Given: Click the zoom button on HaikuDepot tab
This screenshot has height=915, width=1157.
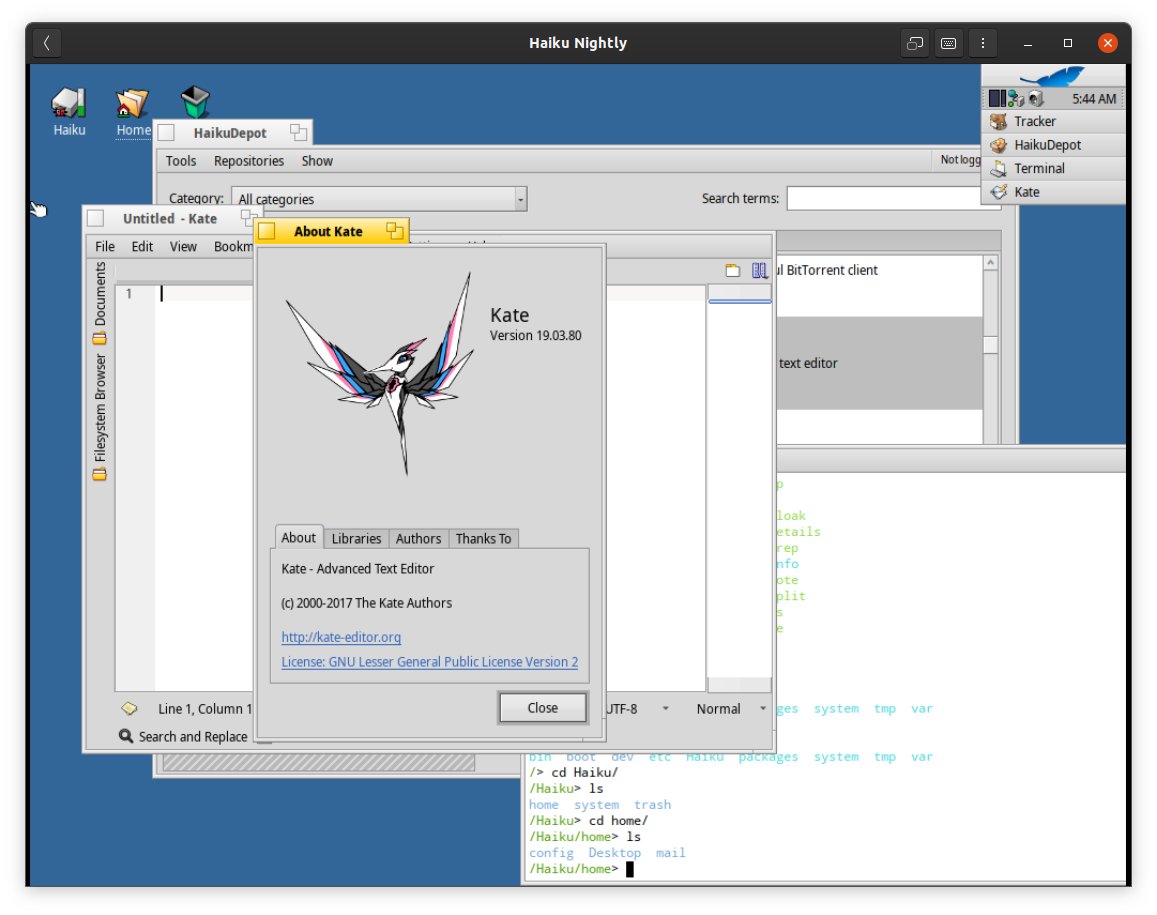Looking at the screenshot, I should point(298,132).
